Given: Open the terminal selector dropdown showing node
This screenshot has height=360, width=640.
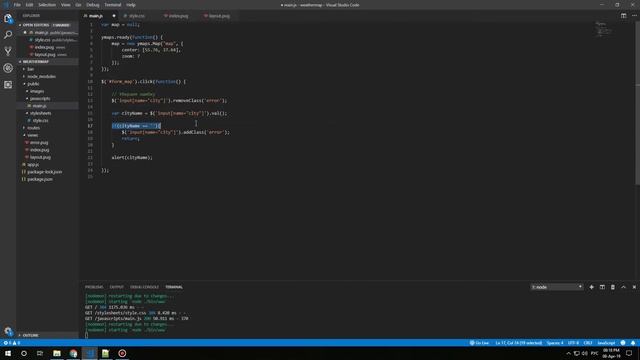Looking at the screenshot, I should [557, 287].
